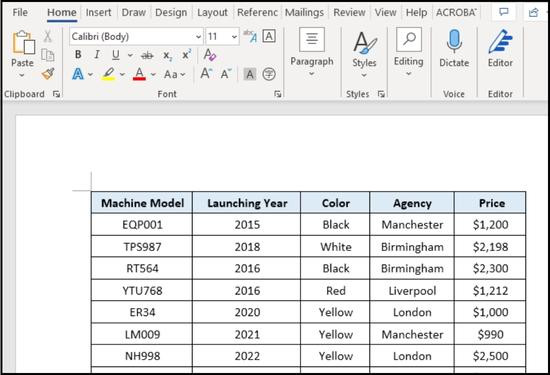Switch to the Help tab
The height and width of the screenshot is (375, 550).
[416, 13]
